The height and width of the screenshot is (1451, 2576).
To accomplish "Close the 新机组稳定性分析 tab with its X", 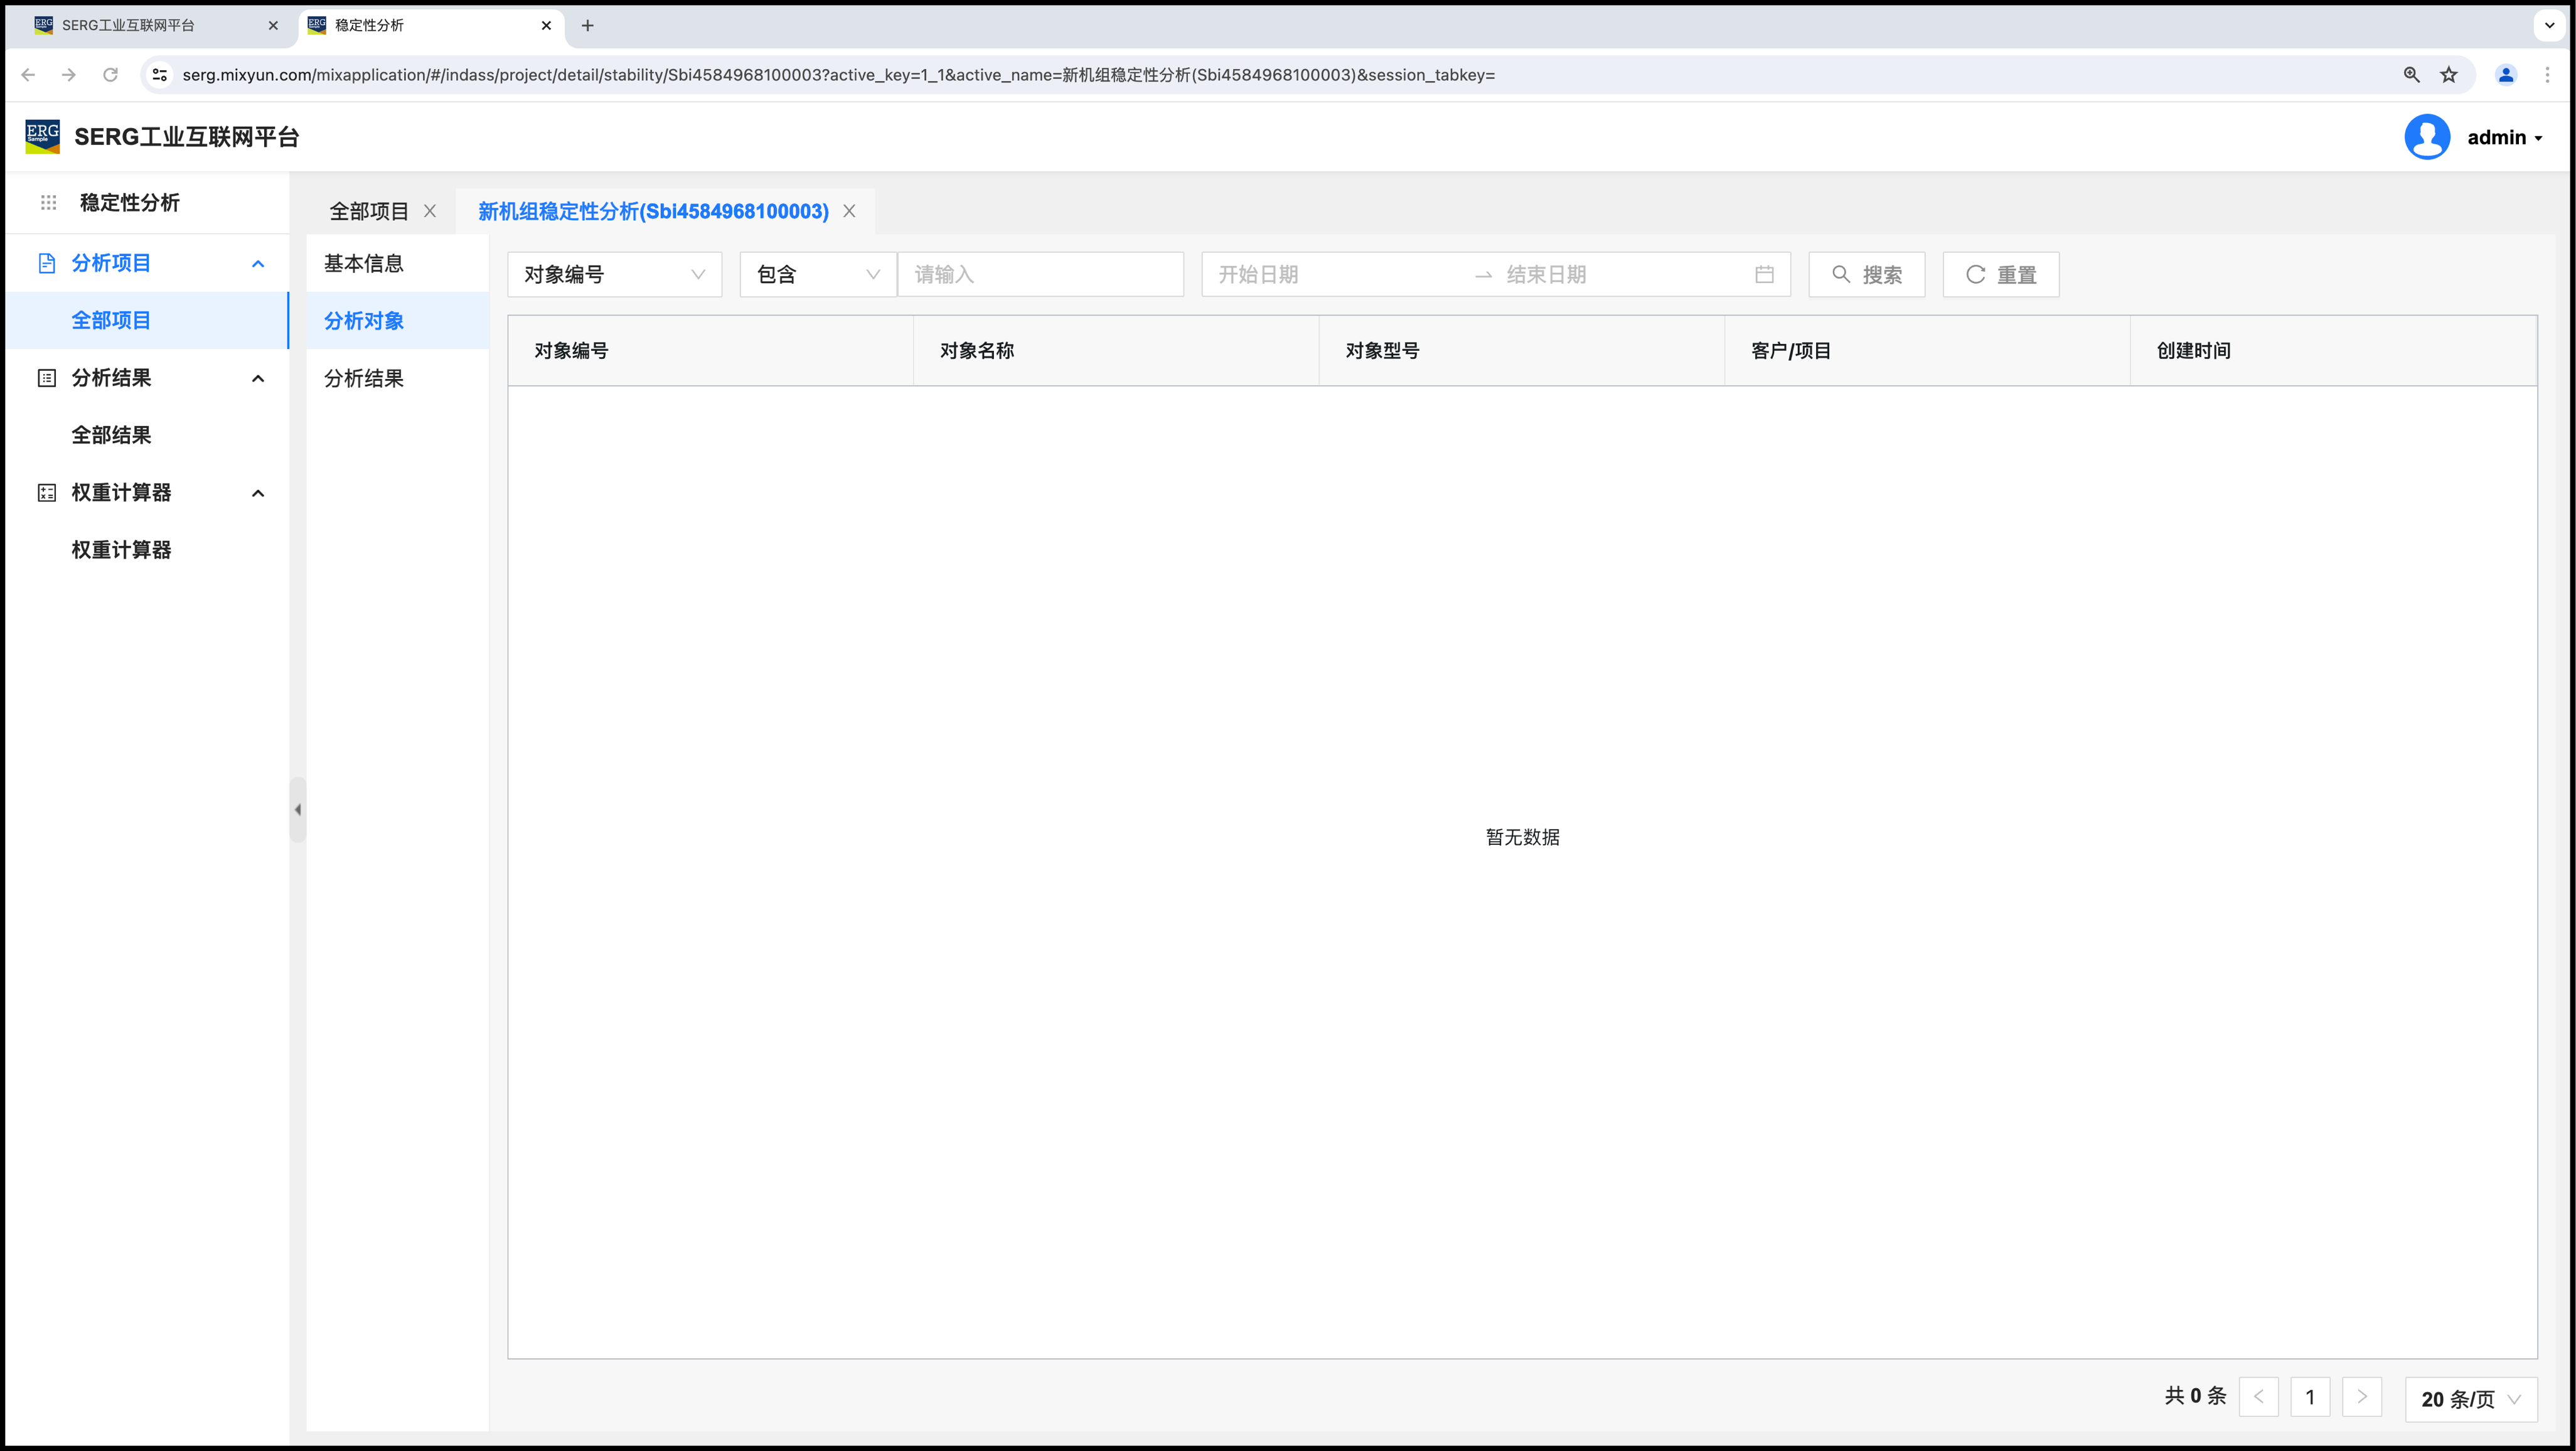I will [x=849, y=211].
